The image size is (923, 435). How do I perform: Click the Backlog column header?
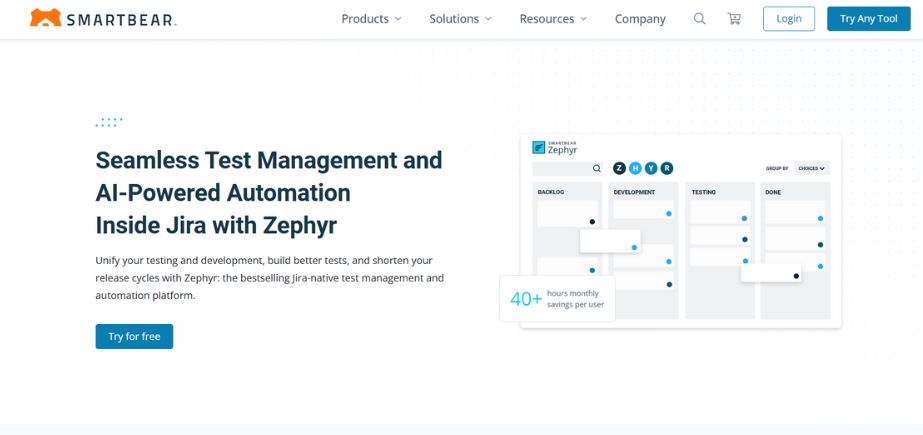pyautogui.click(x=551, y=192)
